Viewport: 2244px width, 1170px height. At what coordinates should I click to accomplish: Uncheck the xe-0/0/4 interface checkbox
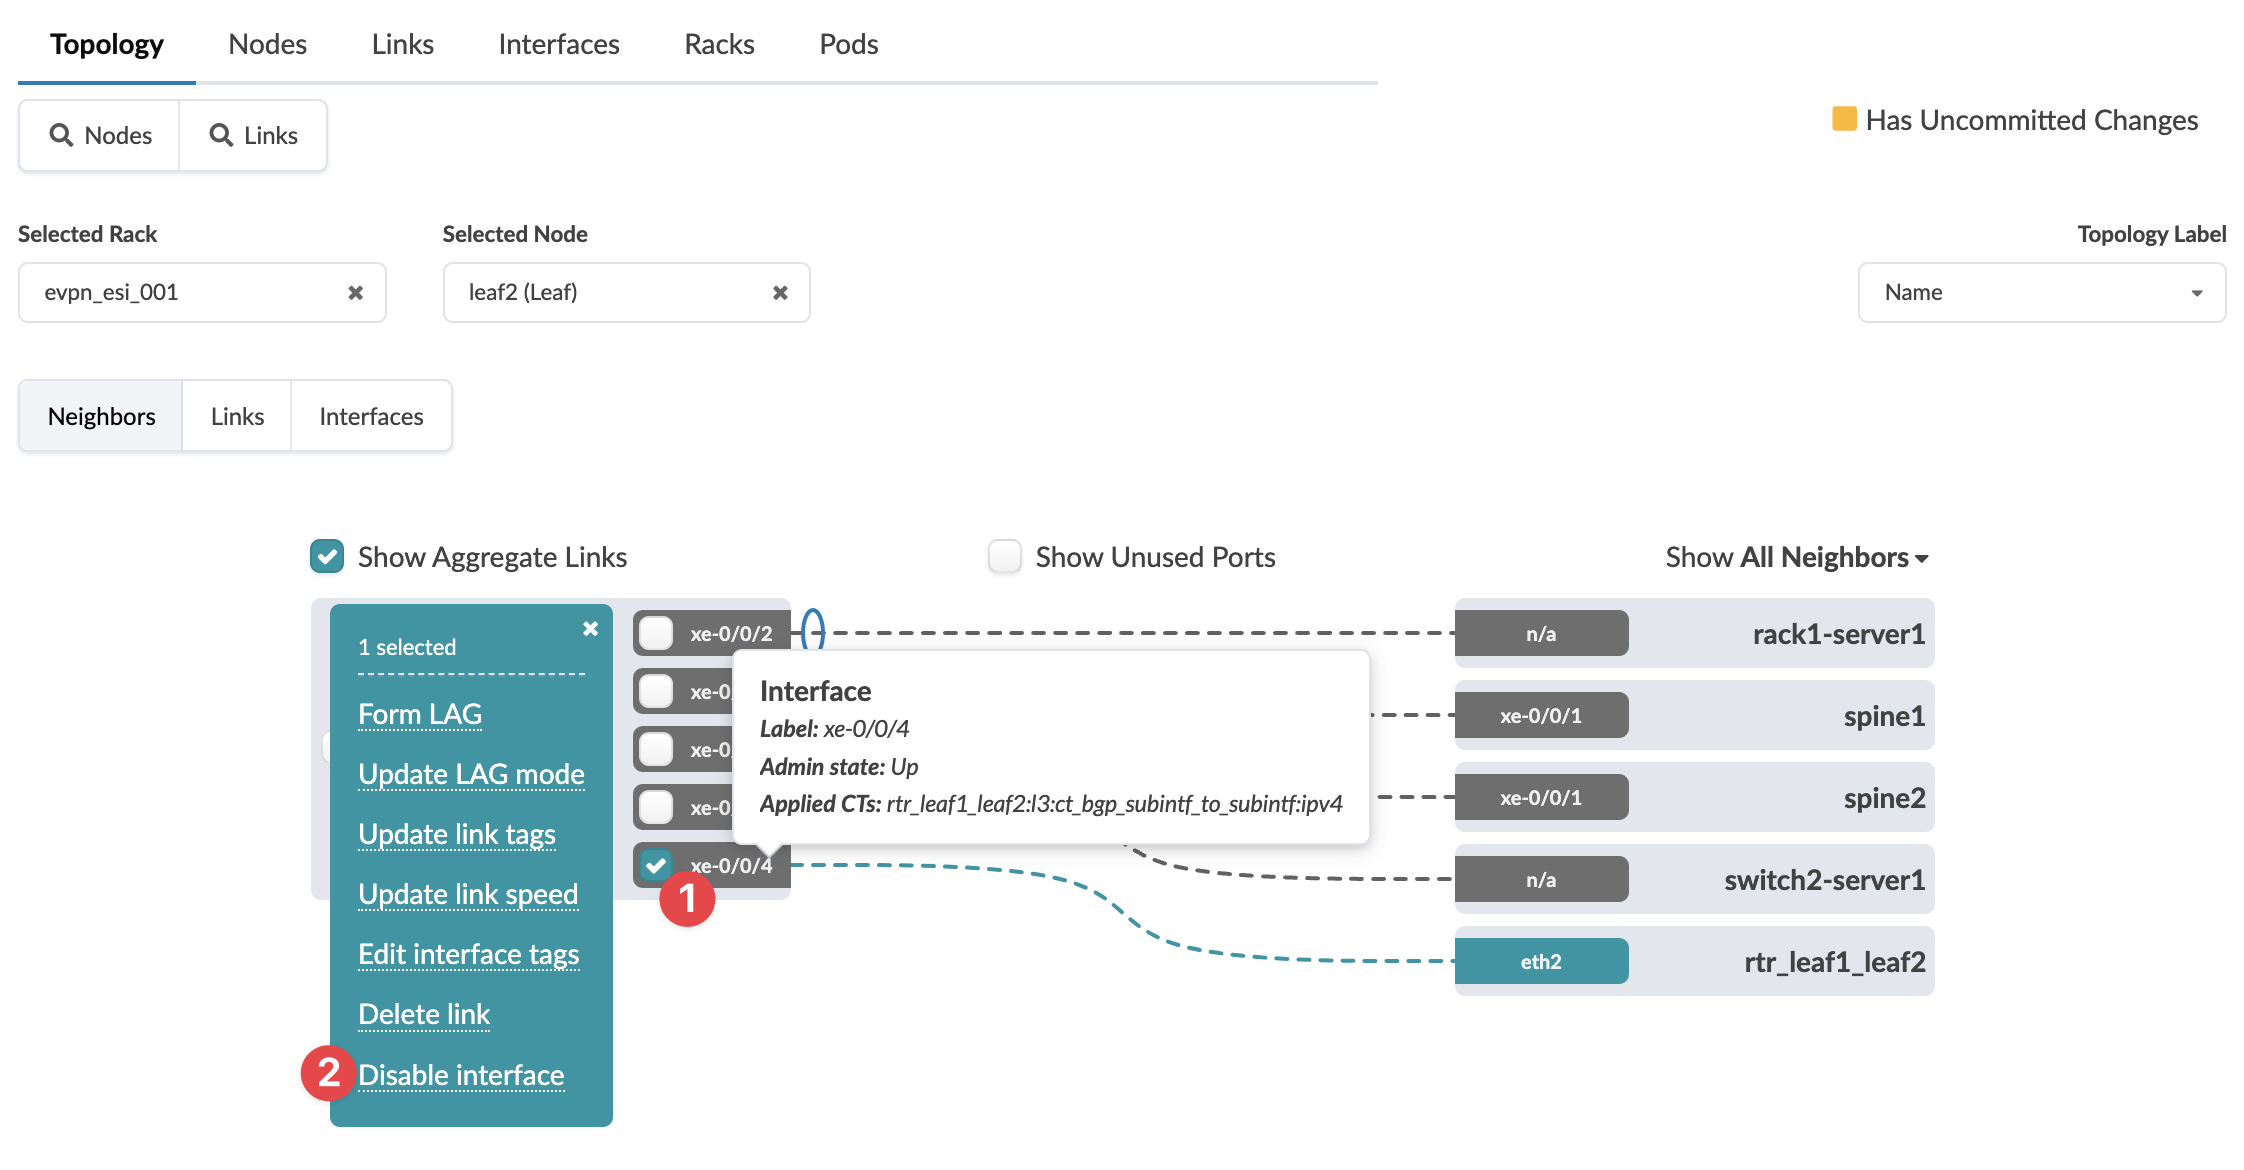(x=656, y=865)
